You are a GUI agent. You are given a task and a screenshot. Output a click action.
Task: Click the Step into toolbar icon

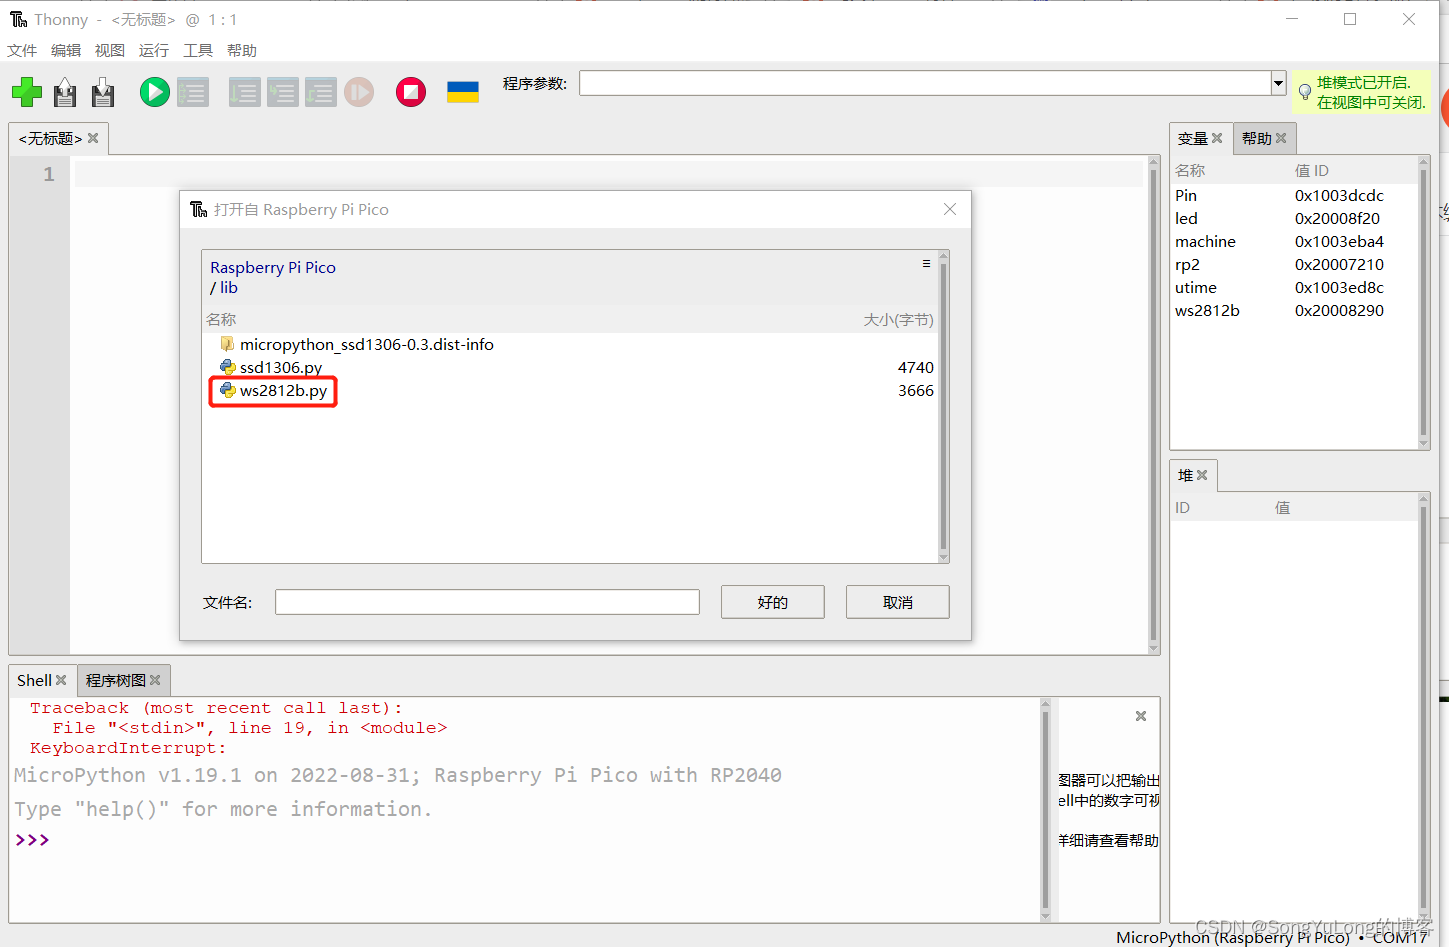(x=282, y=92)
